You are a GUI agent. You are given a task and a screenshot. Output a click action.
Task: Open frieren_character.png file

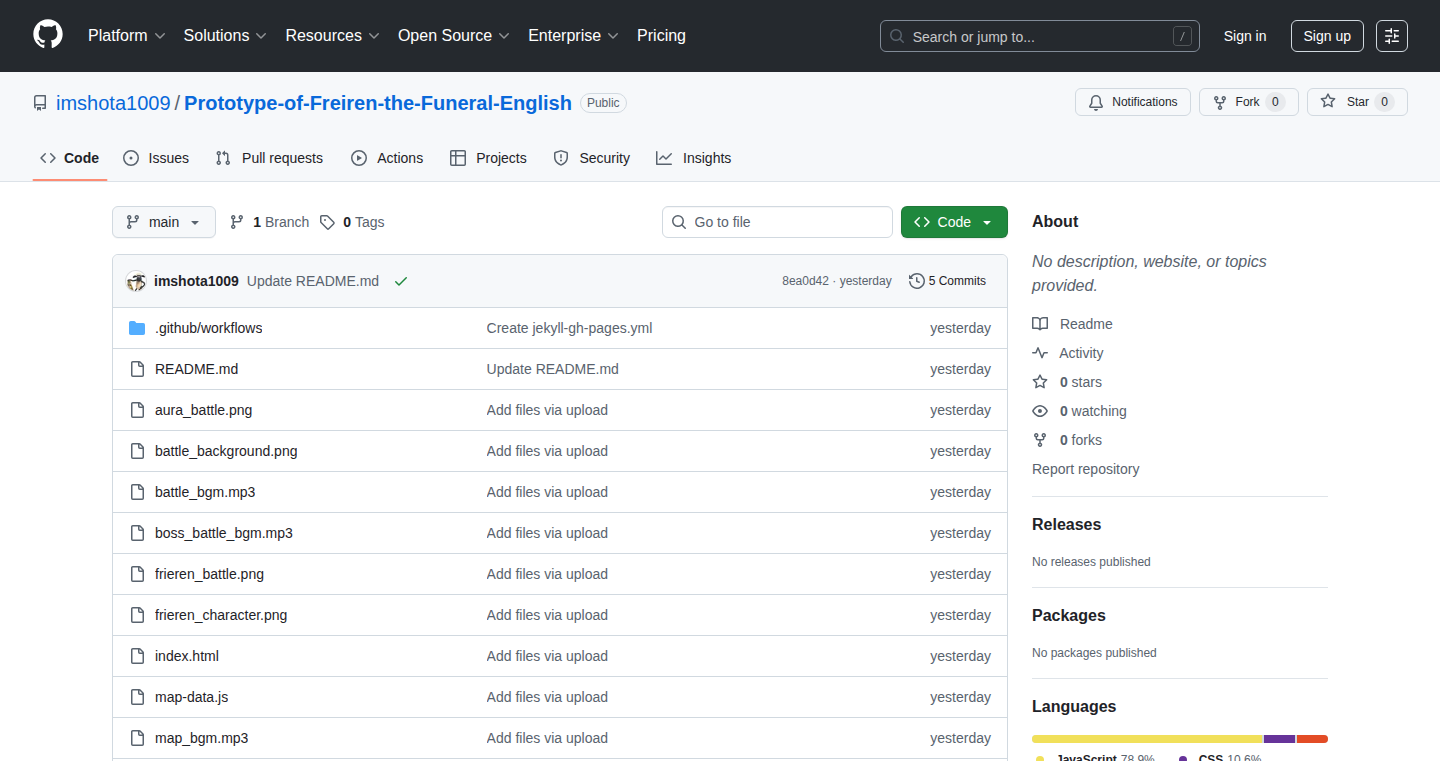(221, 615)
